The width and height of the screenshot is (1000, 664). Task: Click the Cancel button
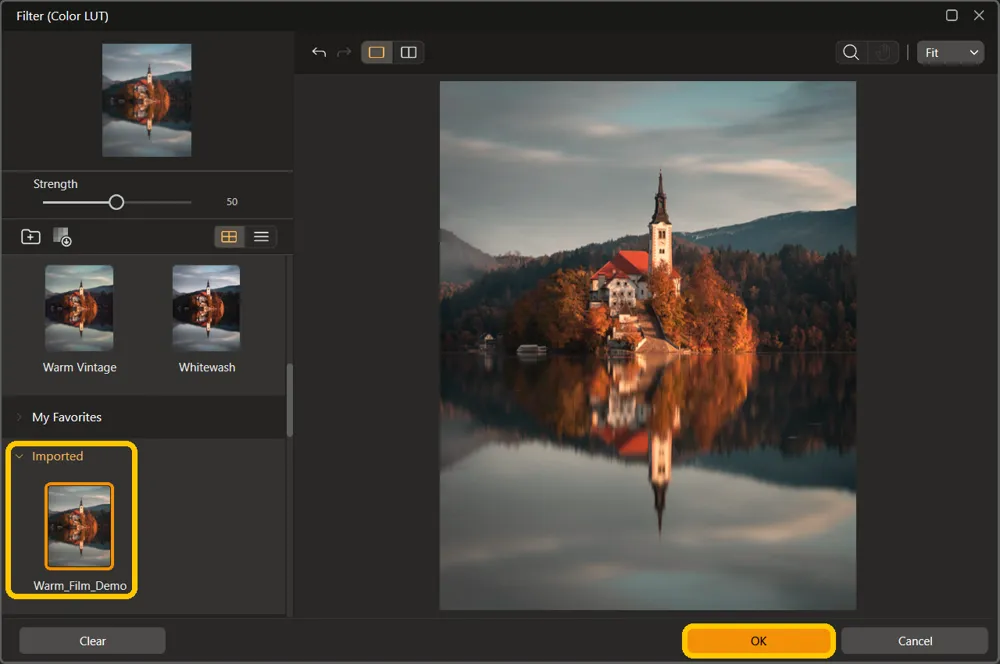915,641
